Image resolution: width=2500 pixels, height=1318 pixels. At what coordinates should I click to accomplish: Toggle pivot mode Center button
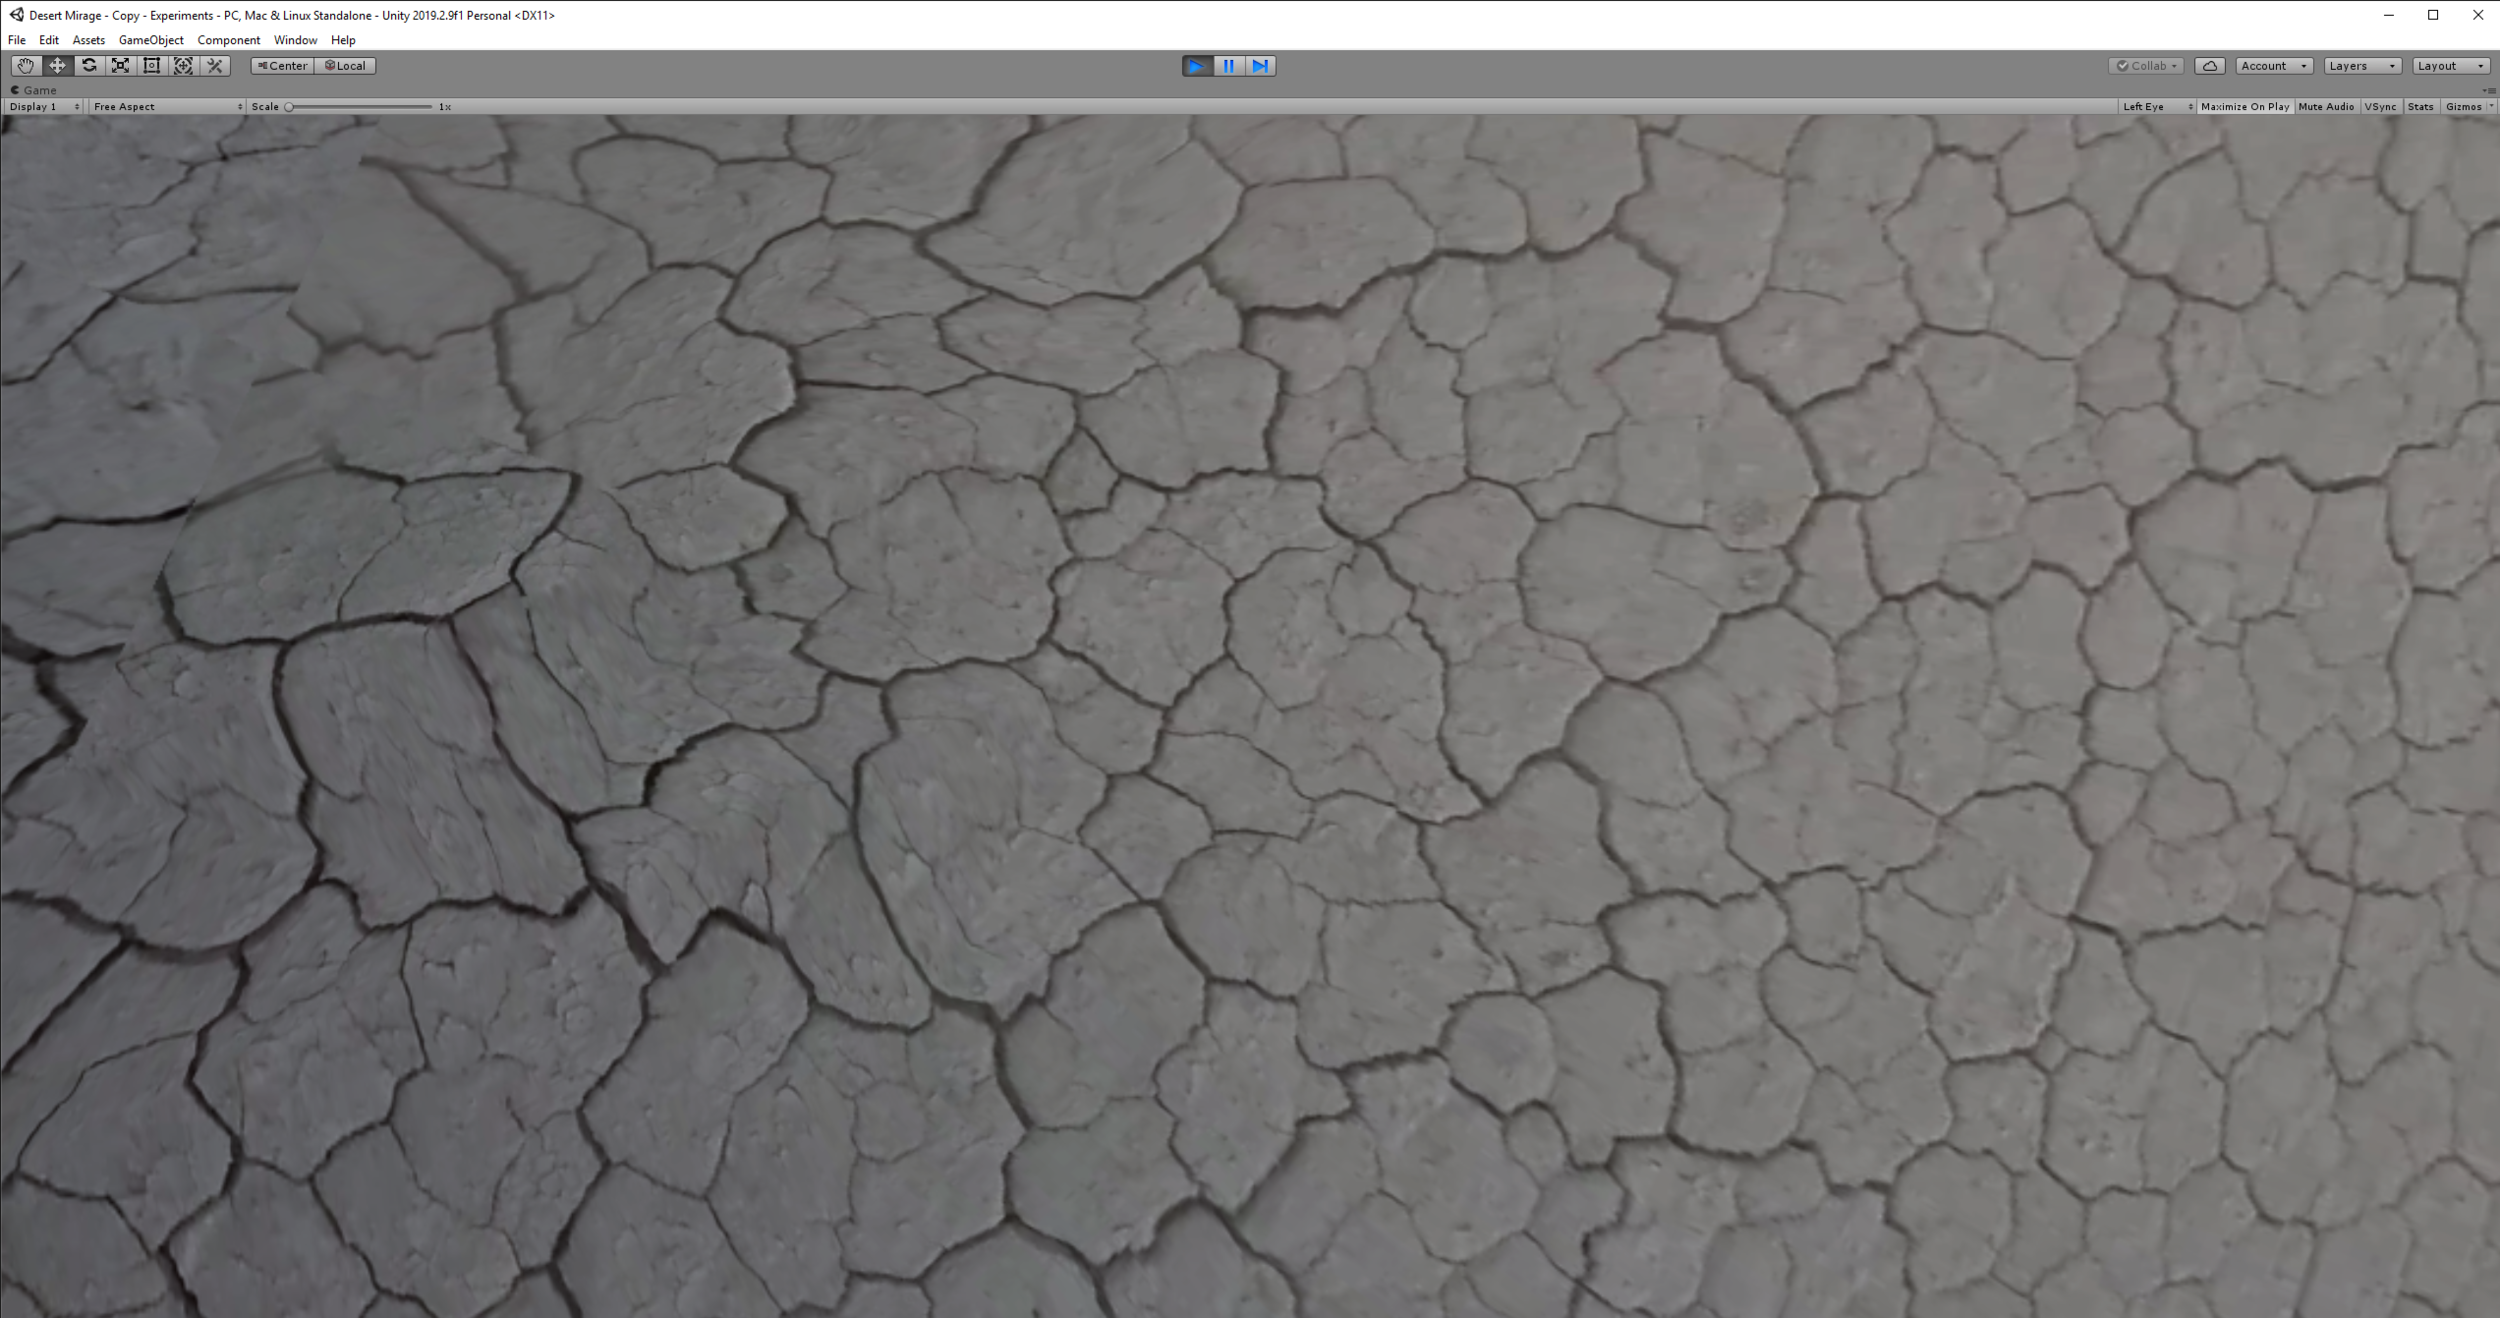(283, 66)
